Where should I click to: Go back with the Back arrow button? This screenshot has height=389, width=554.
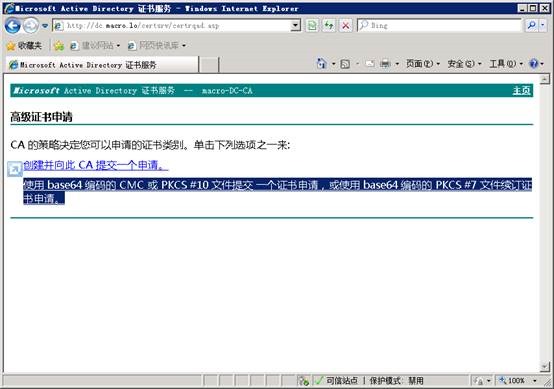[x=13, y=25]
